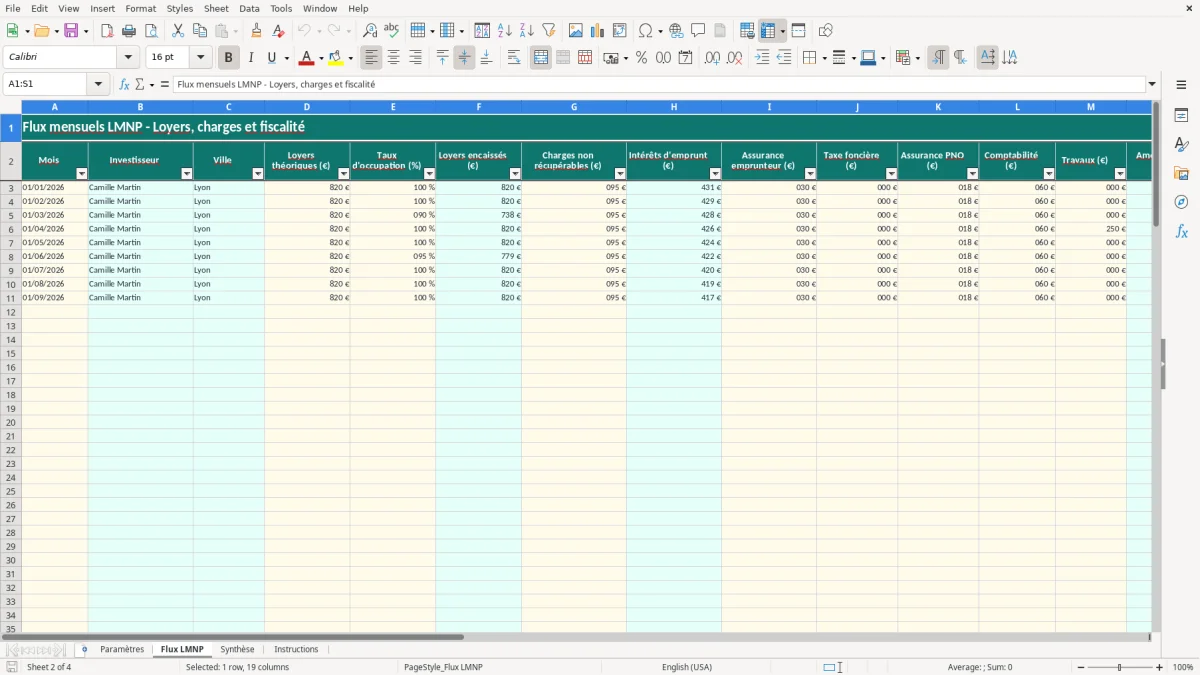Open the Font Size dropdown
1200x675 pixels.
tap(200, 58)
